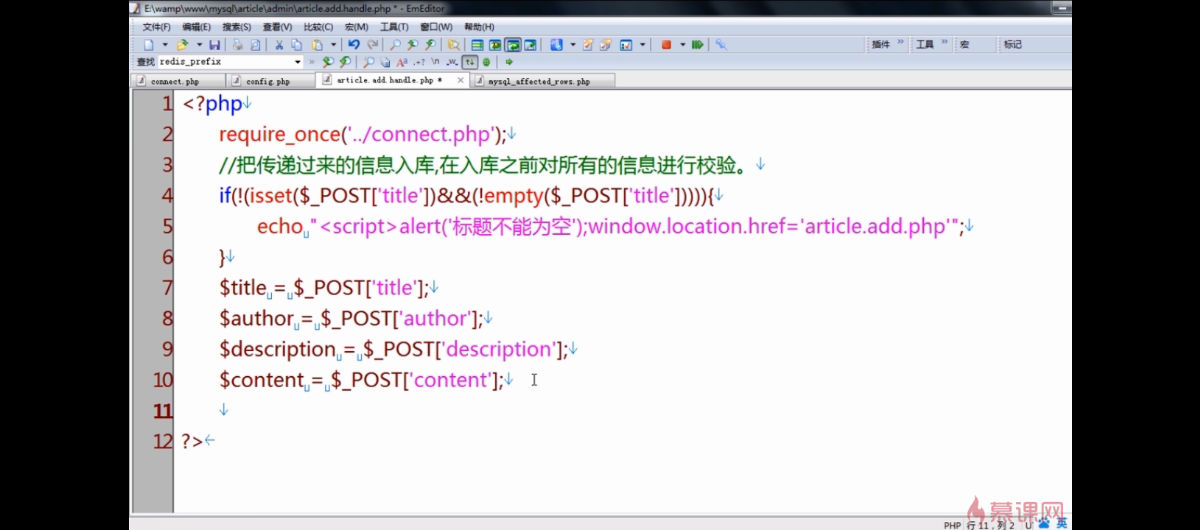Click the Find in Files icon

point(453,45)
